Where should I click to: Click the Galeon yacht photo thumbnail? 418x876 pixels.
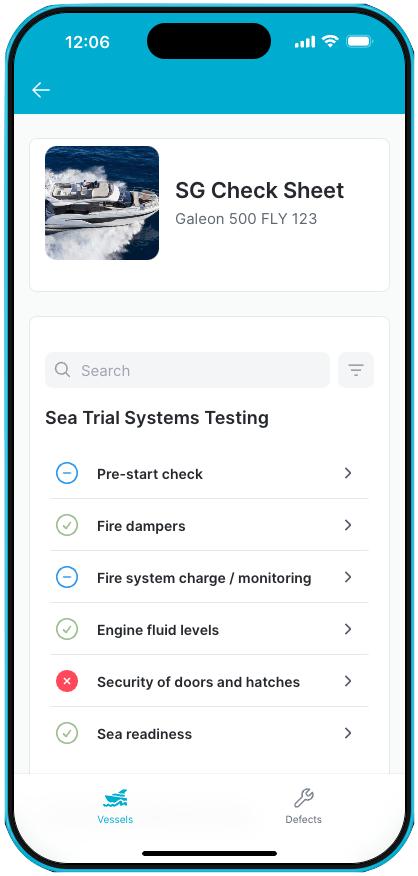(x=102, y=203)
